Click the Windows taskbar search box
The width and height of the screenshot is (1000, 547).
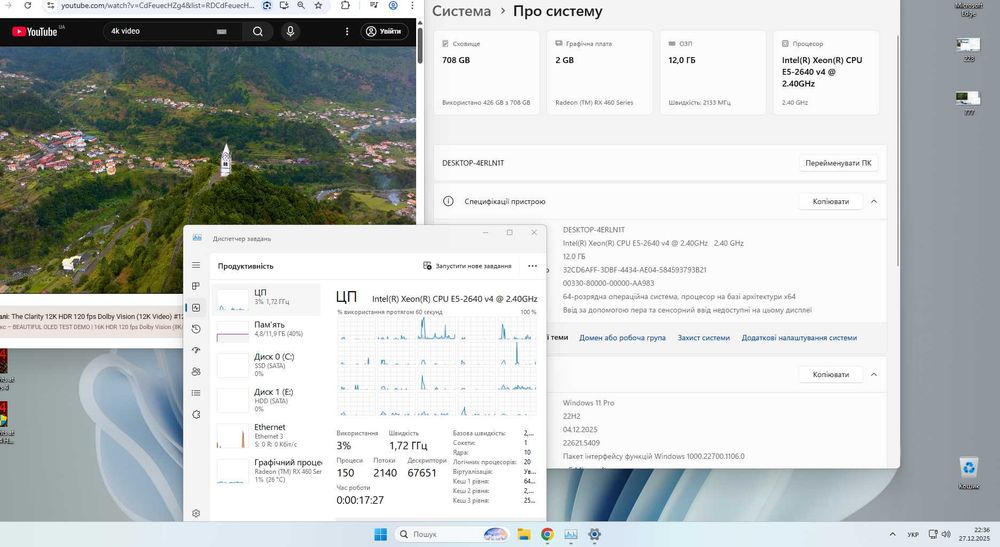tap(452, 534)
